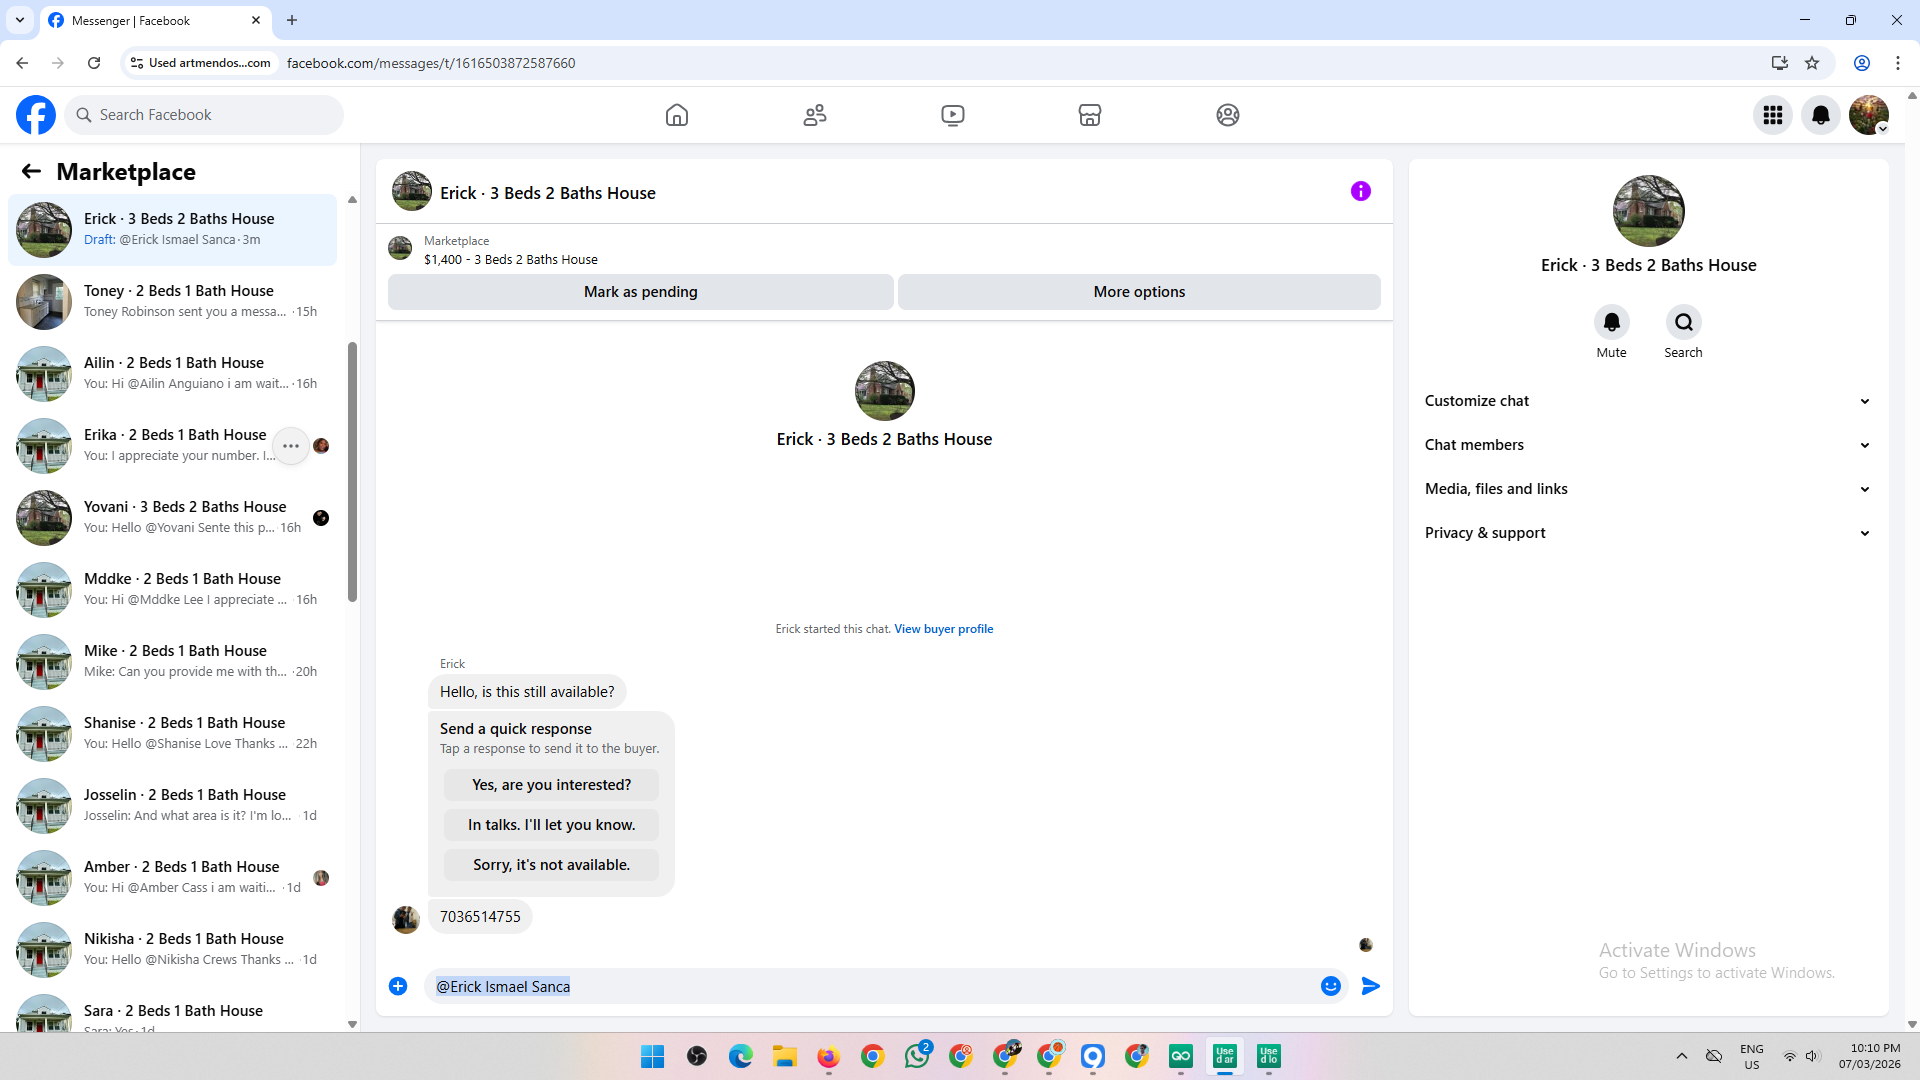Open the Video (Watch) icon

(x=953, y=115)
